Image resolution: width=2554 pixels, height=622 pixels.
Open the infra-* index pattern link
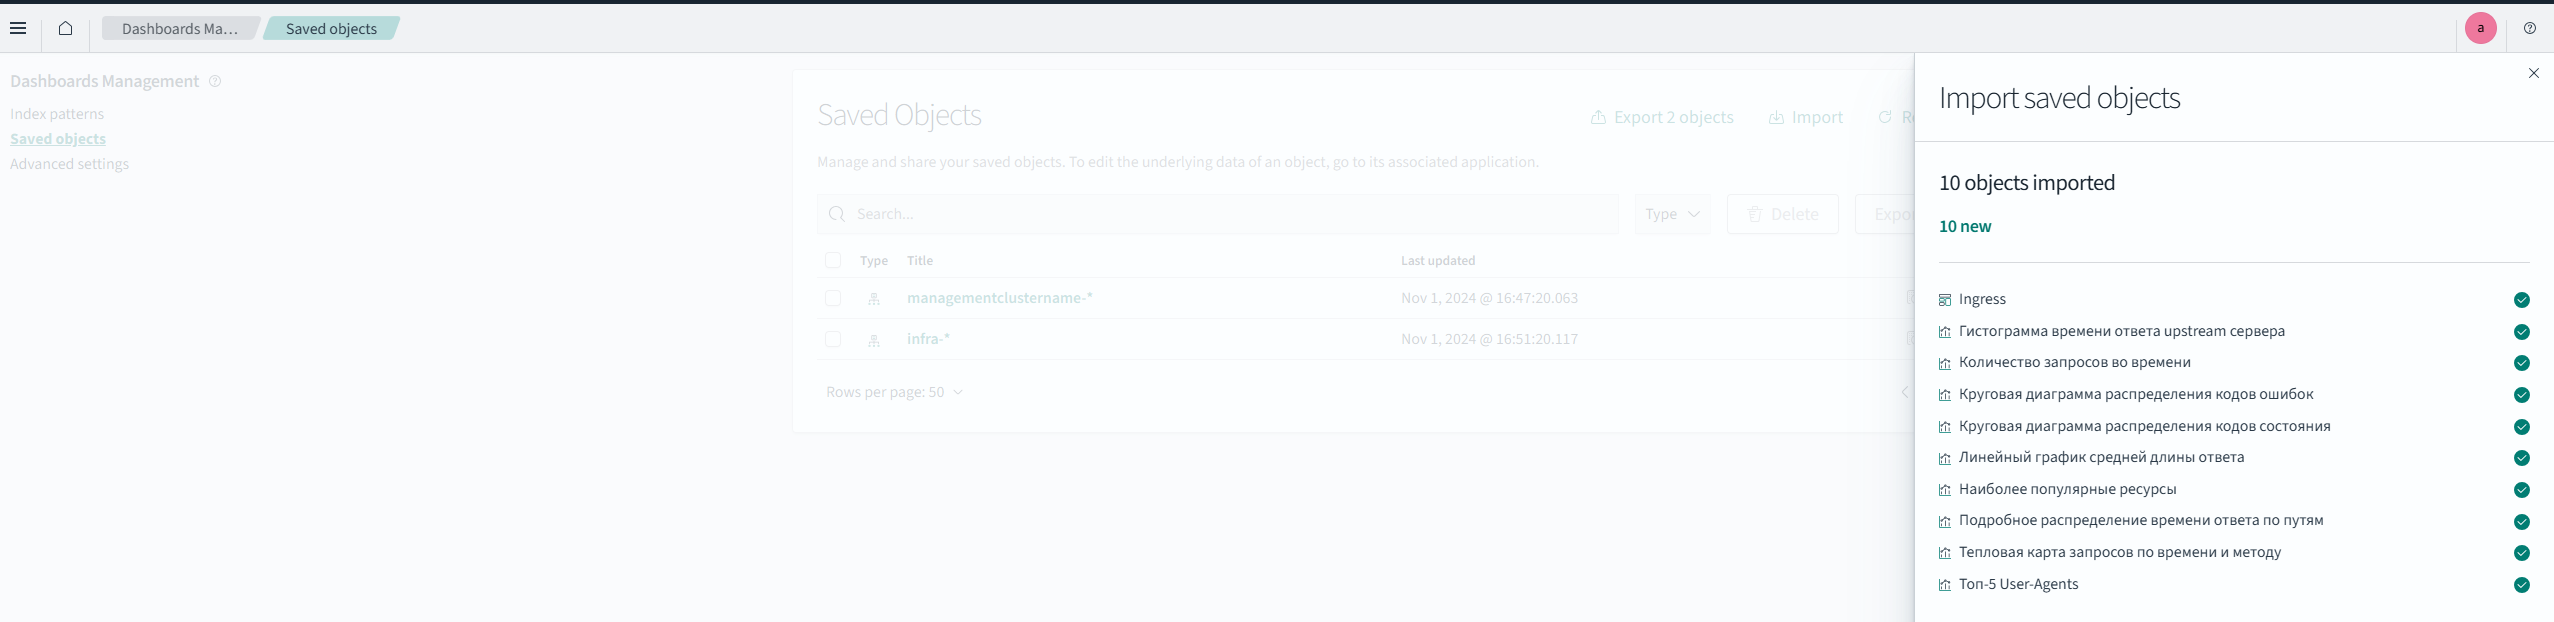pyautogui.click(x=928, y=339)
